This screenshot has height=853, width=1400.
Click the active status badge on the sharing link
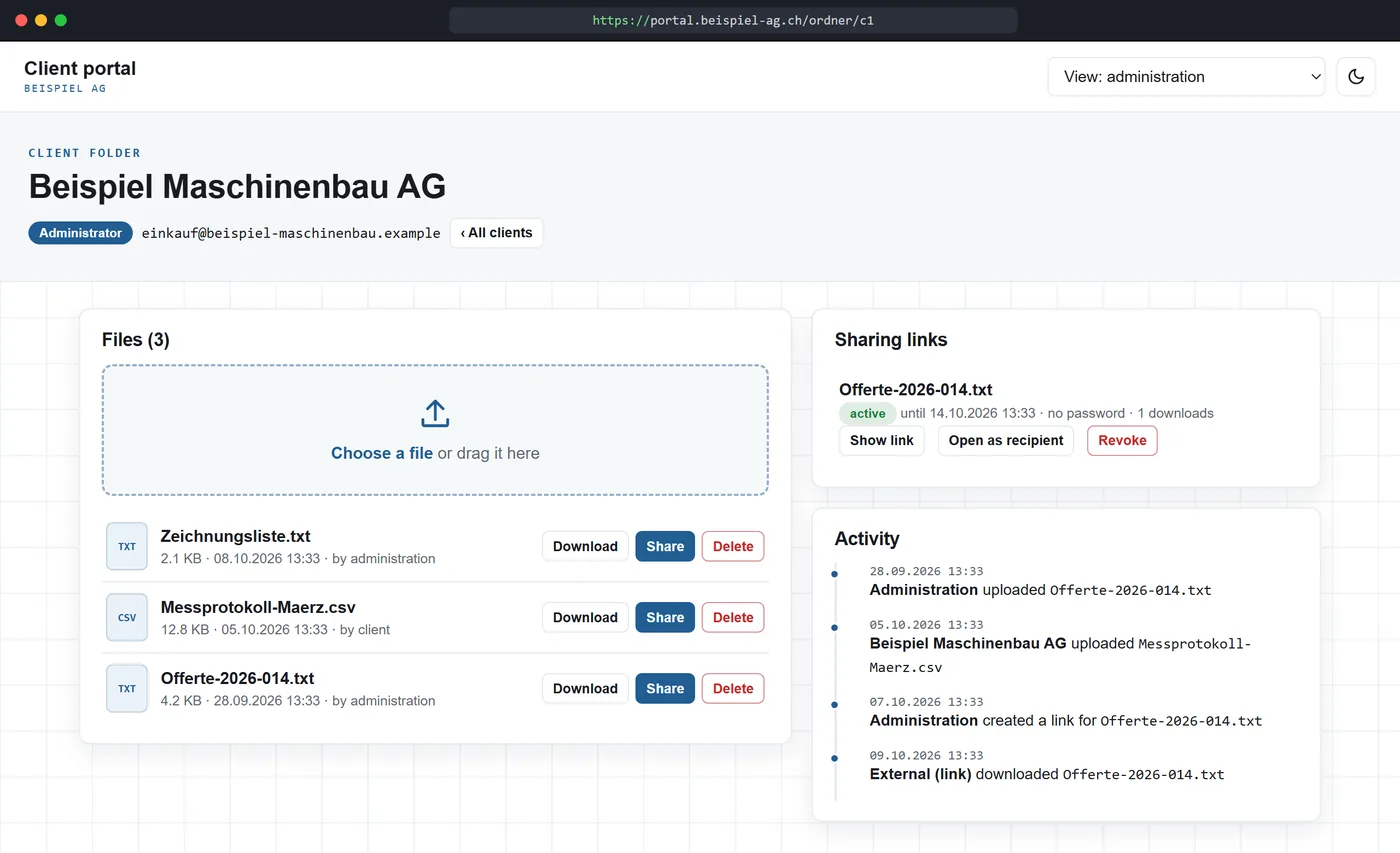point(867,413)
